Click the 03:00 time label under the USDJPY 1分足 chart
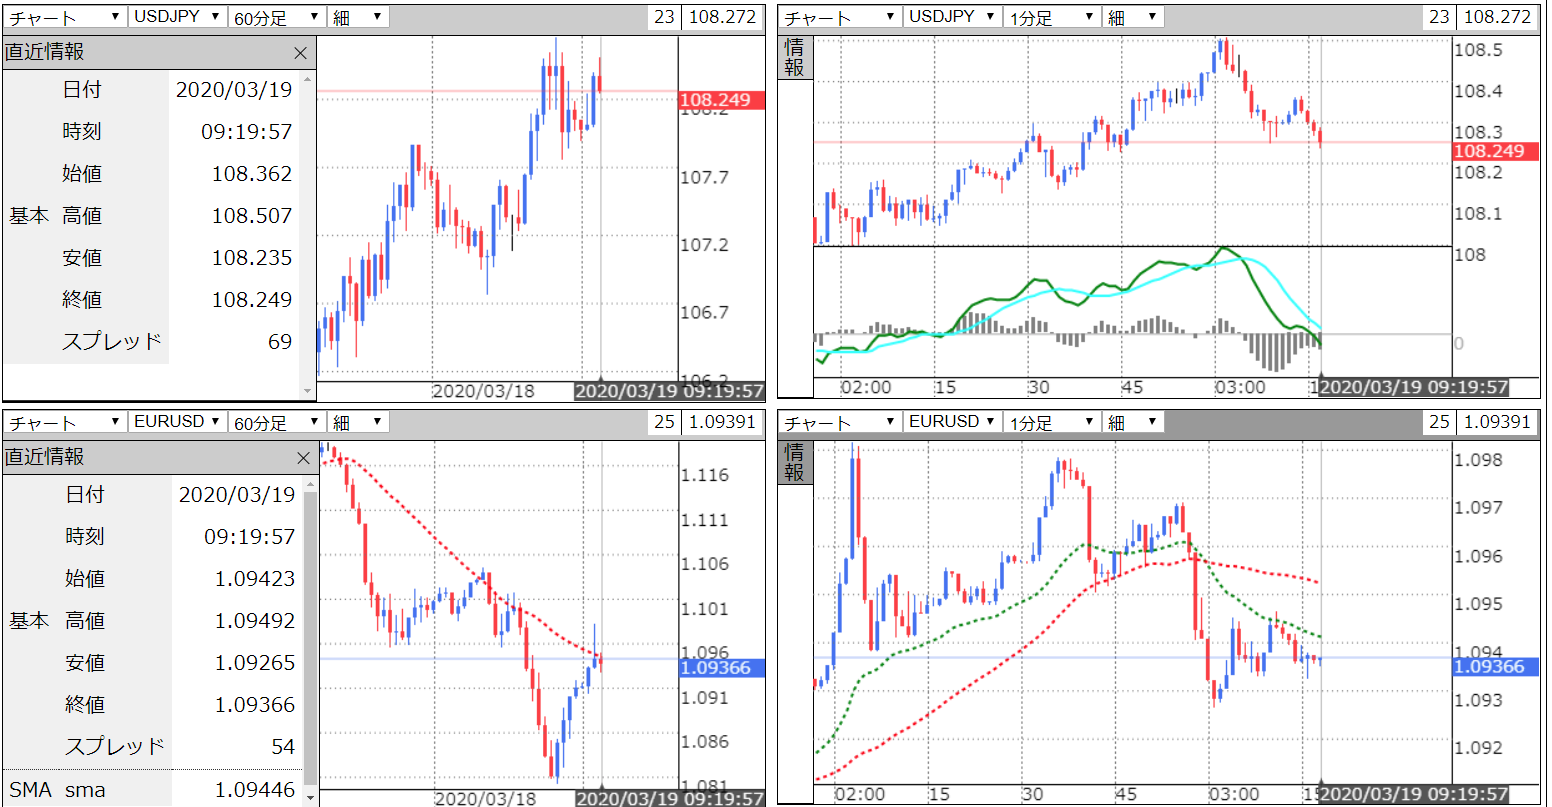 [1238, 387]
